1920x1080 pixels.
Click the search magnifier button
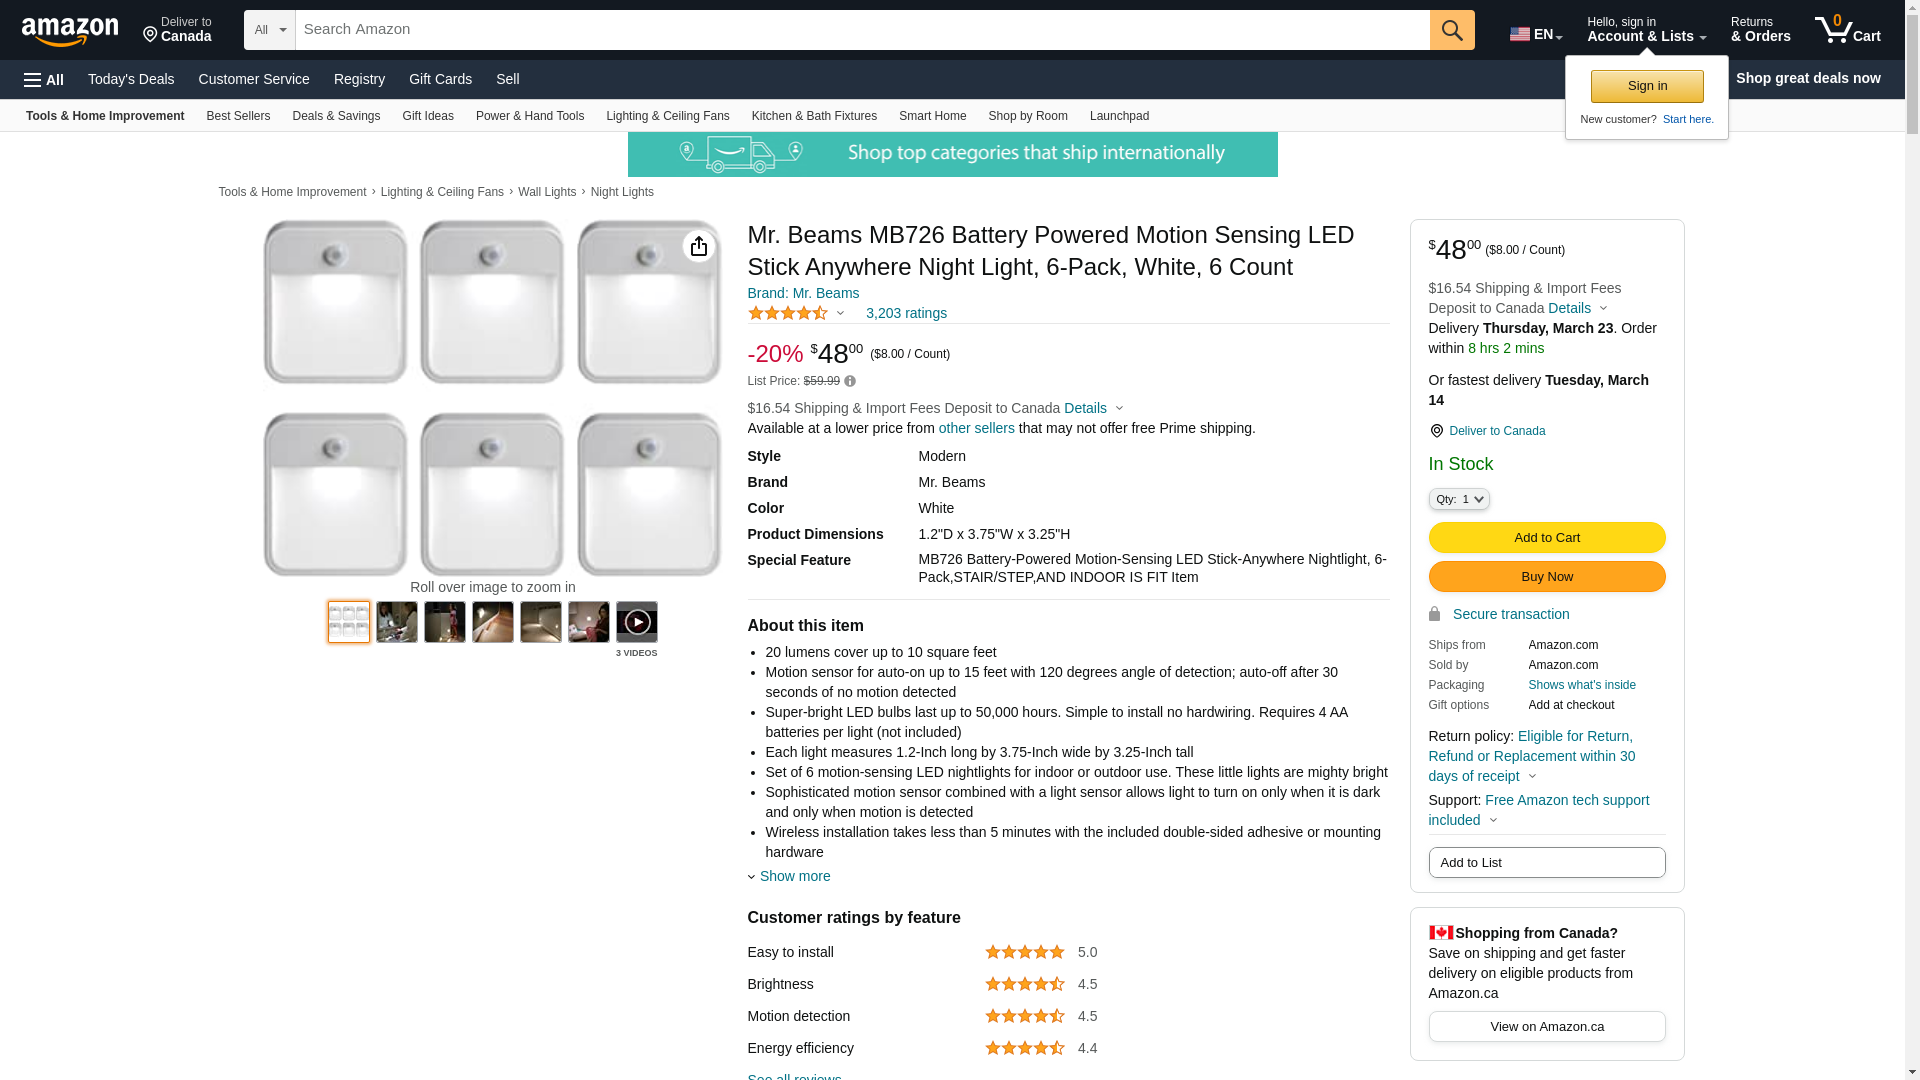pyautogui.click(x=1452, y=30)
